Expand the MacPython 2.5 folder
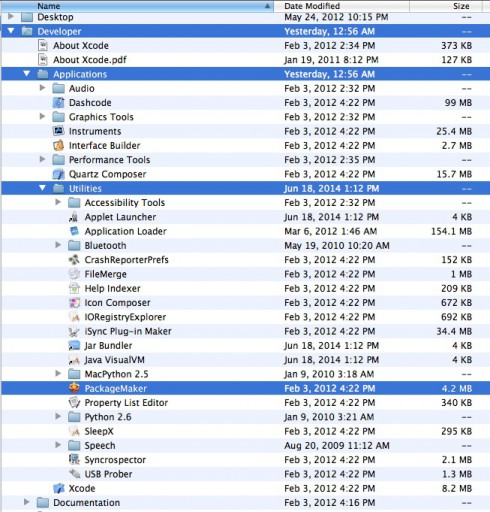Screen dimensions: 490x512 pyautogui.click(x=58, y=373)
